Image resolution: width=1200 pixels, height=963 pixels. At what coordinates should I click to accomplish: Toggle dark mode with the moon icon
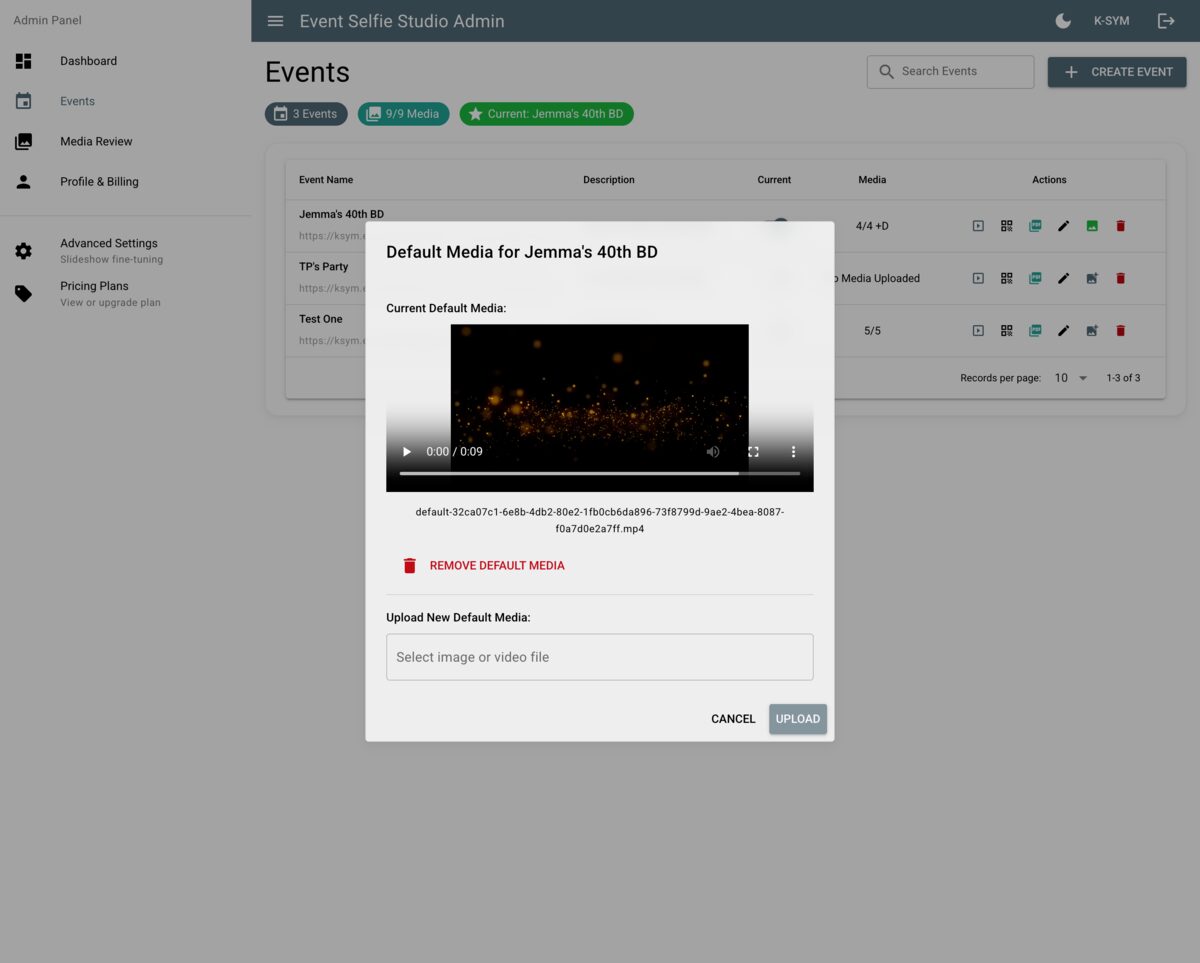(1062, 20)
